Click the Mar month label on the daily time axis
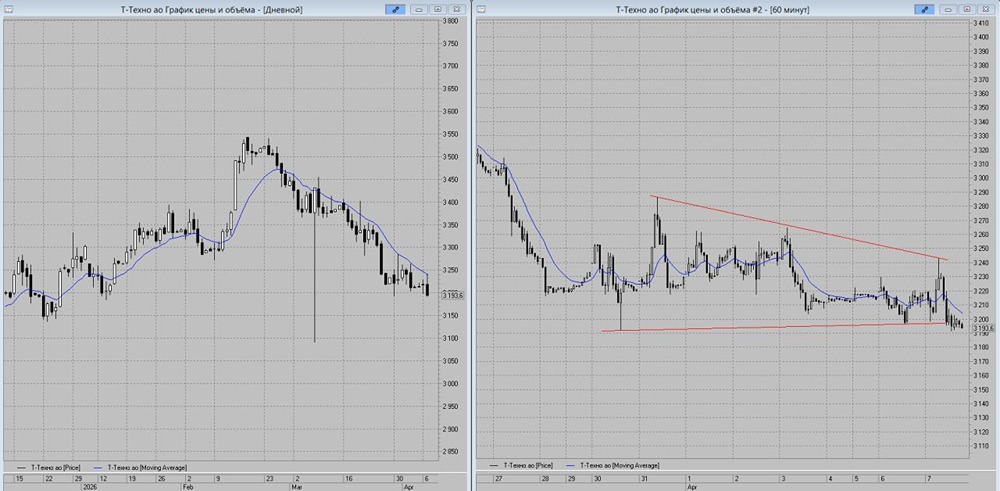The height and width of the screenshot is (491, 1000). coord(298,485)
